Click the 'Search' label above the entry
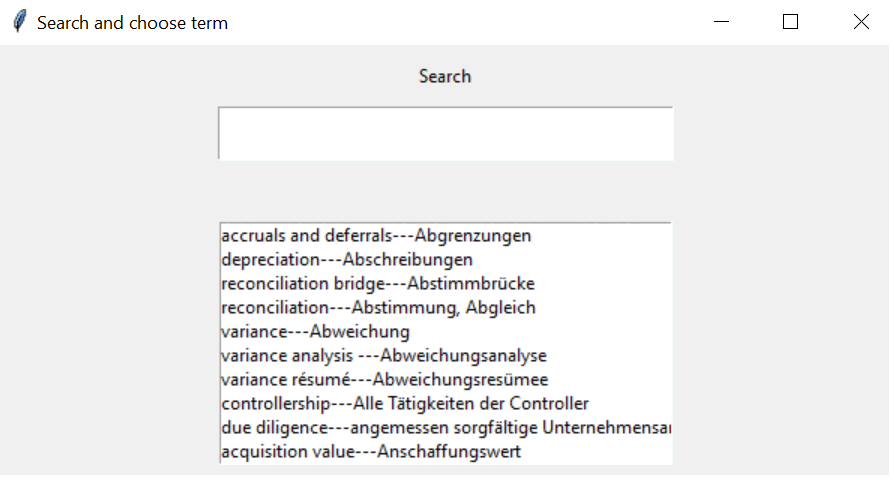 click(x=445, y=76)
